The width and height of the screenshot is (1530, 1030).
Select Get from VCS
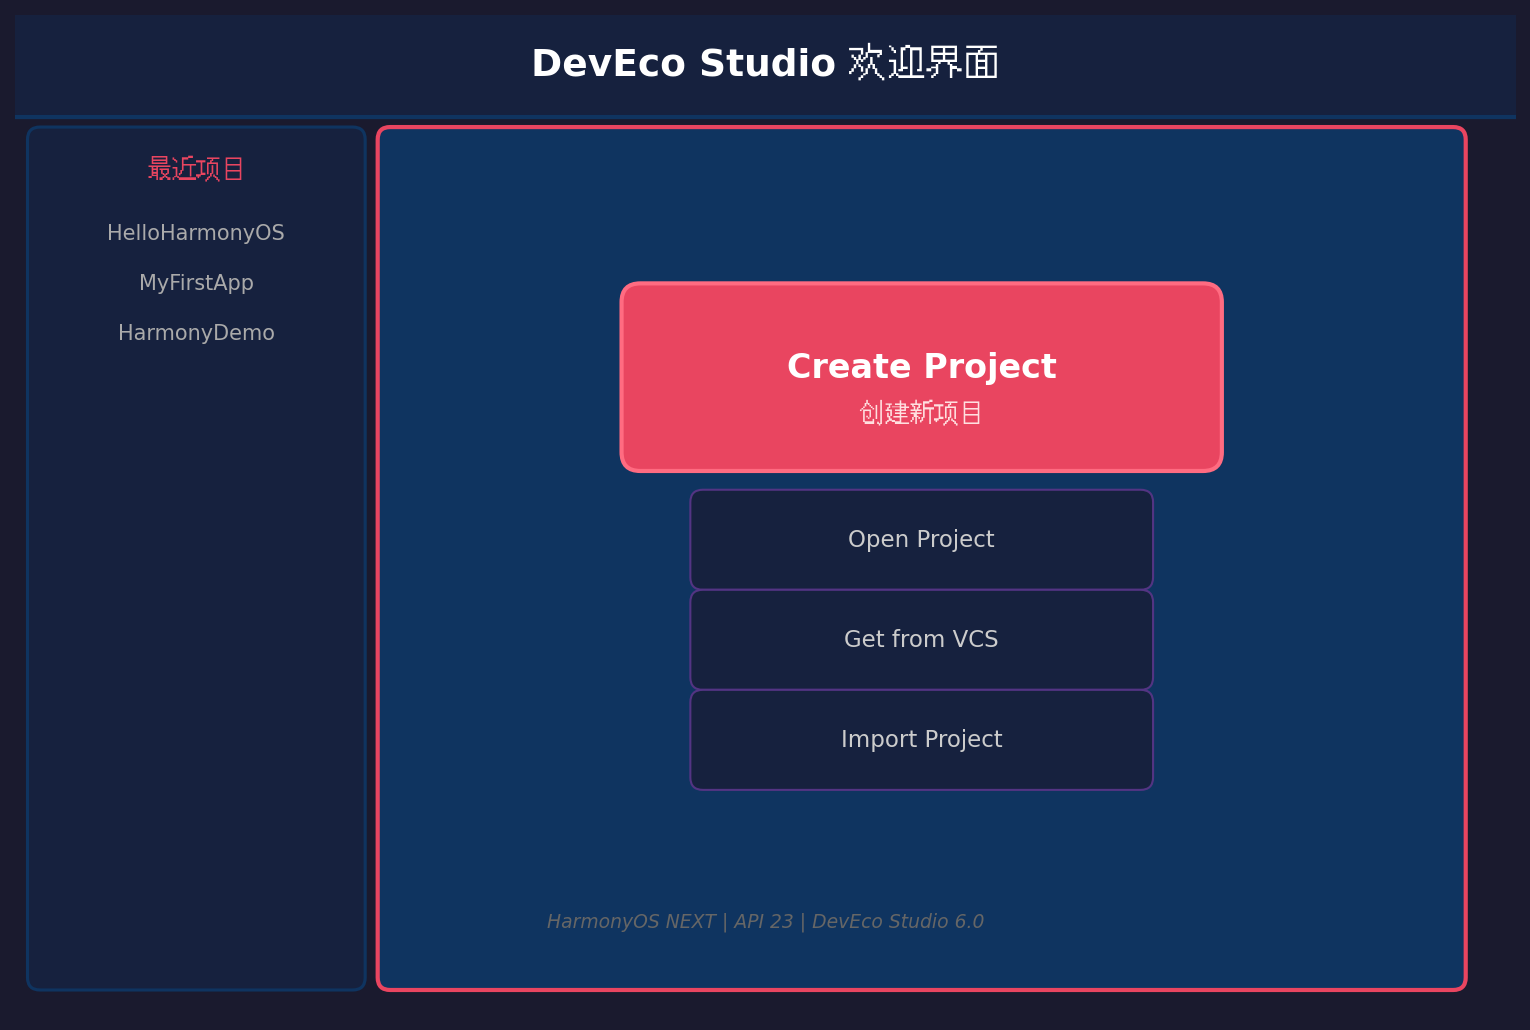pyautogui.click(x=921, y=640)
